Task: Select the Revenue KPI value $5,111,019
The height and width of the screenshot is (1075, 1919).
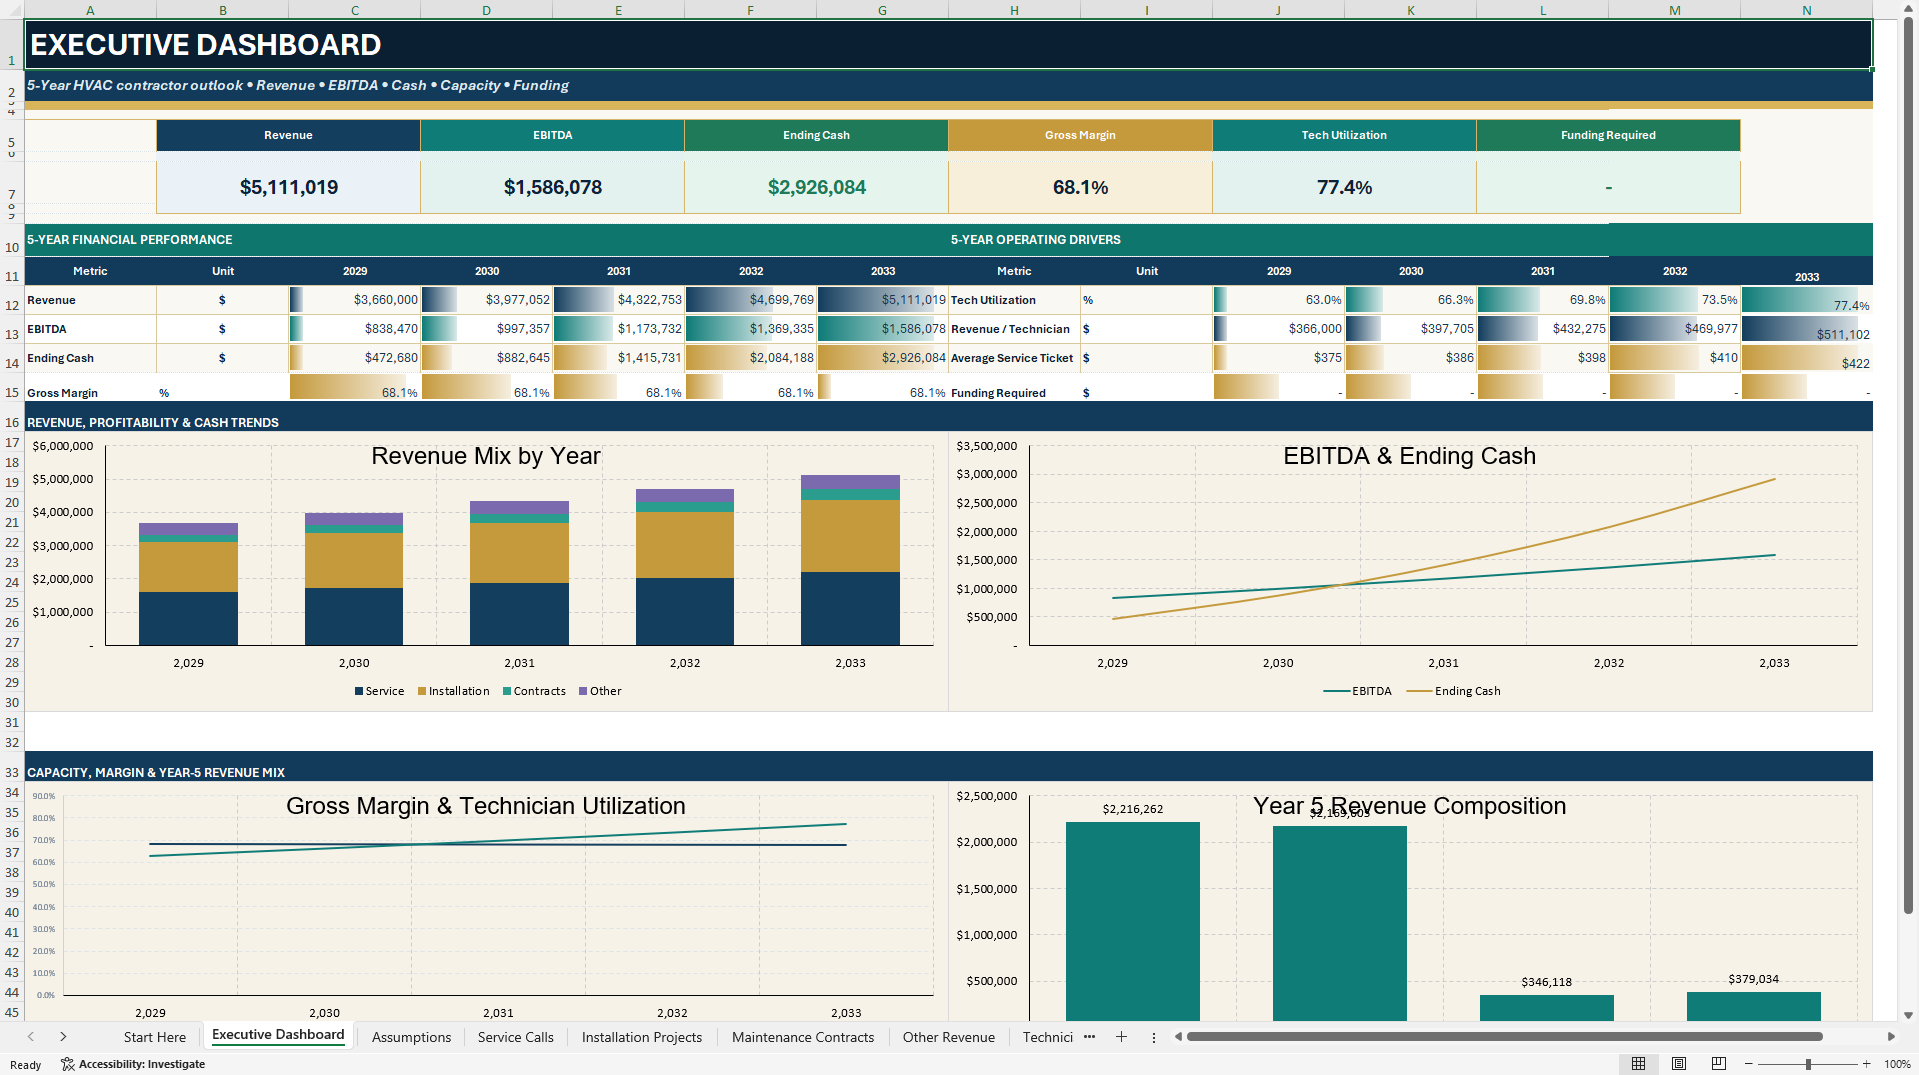Action: coord(288,187)
